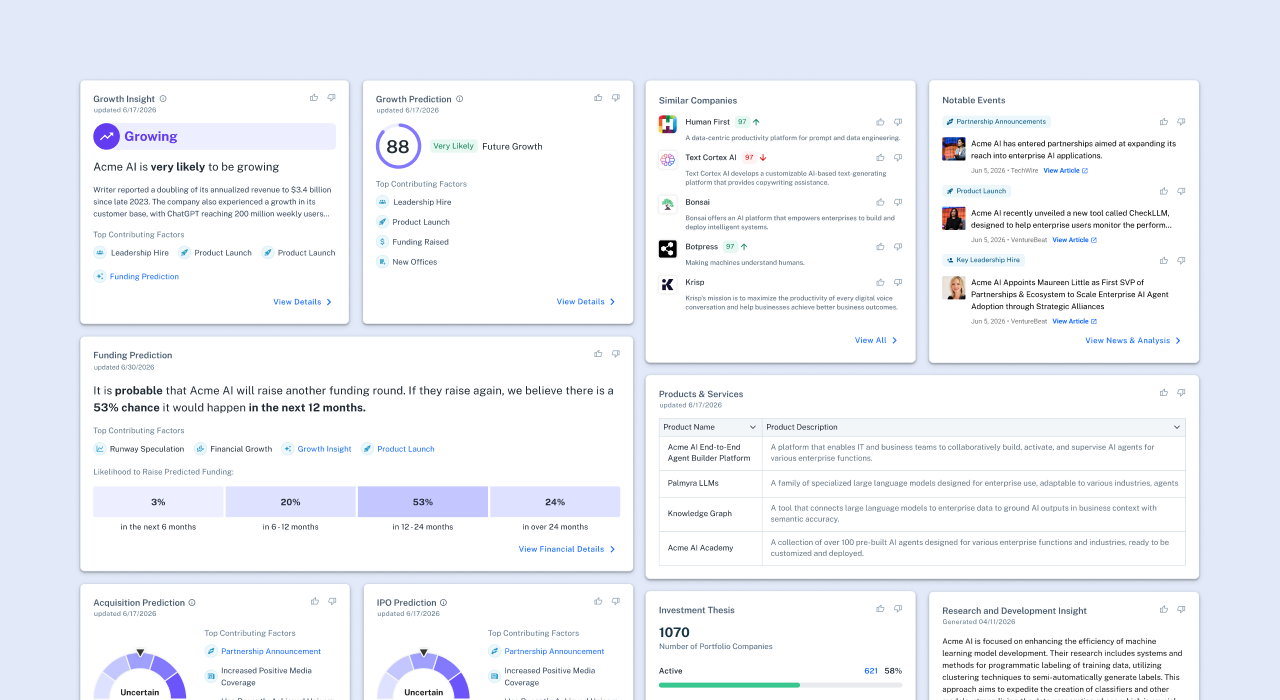The image size is (1280, 700).
Task: Click the Acme AI Academy product cell
Action: point(711,548)
